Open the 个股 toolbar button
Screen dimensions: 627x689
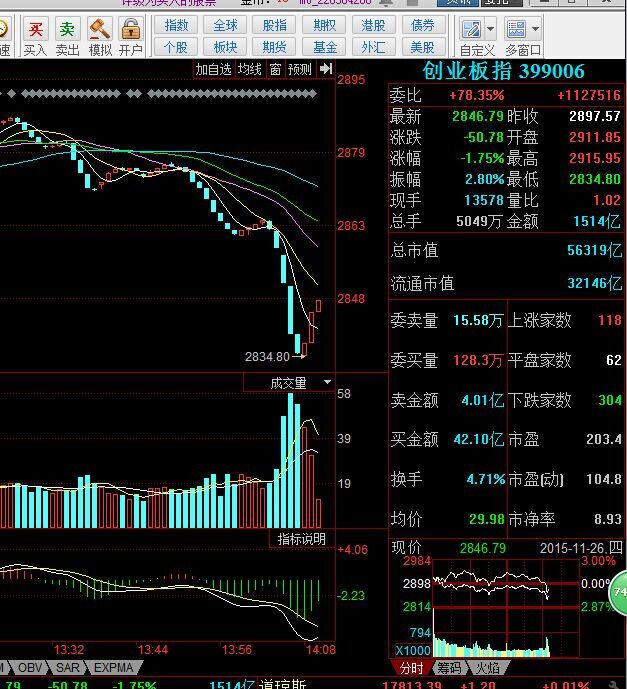(x=176, y=47)
